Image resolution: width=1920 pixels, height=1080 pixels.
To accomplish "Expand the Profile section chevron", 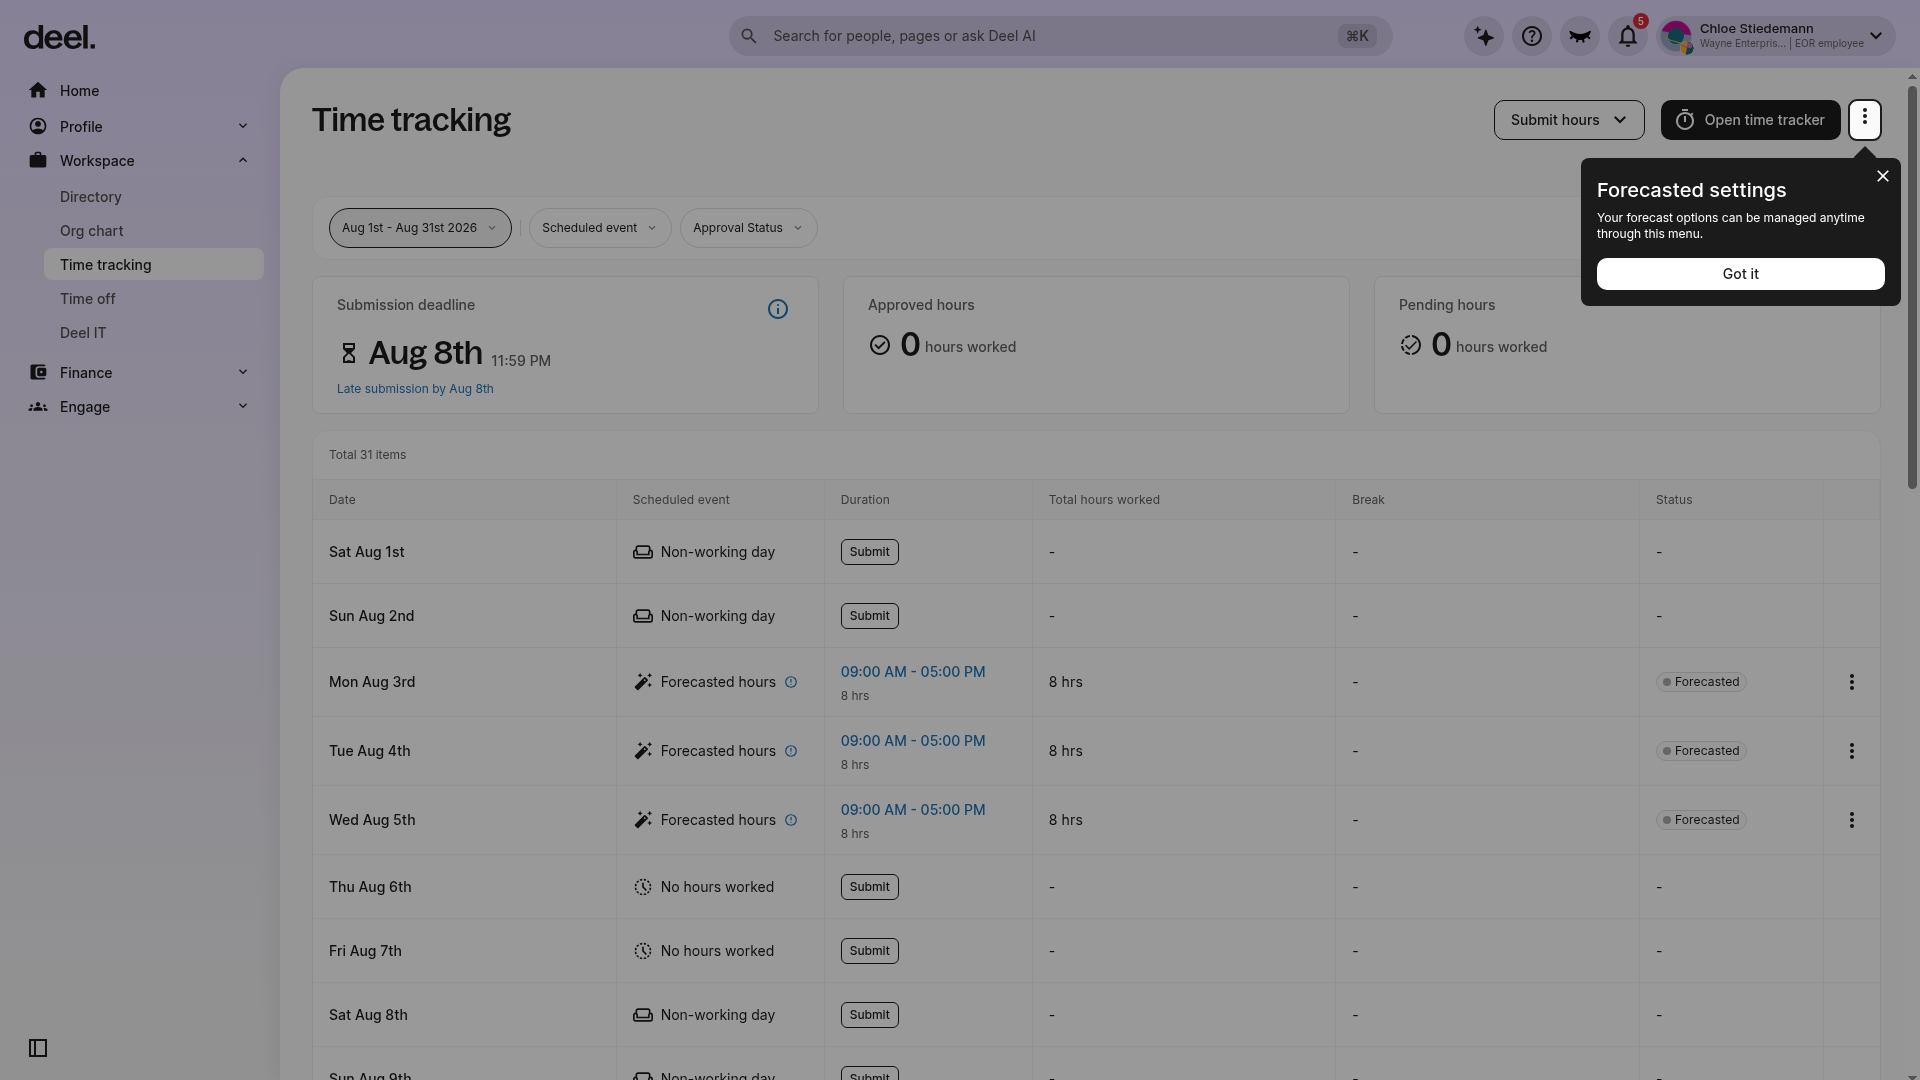I will [x=243, y=126].
